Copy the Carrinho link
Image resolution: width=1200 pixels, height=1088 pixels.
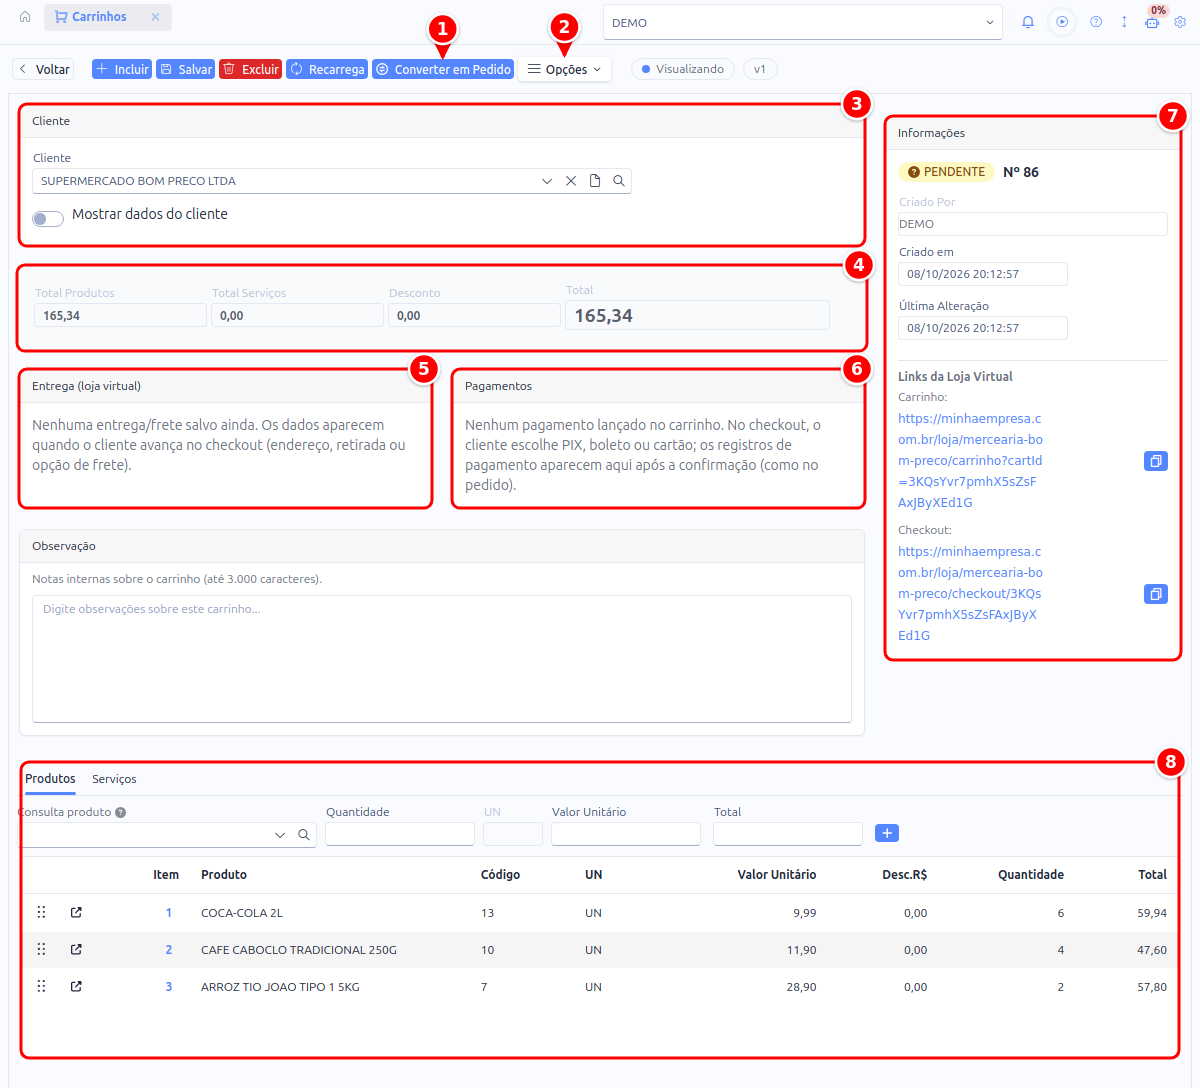1156,461
